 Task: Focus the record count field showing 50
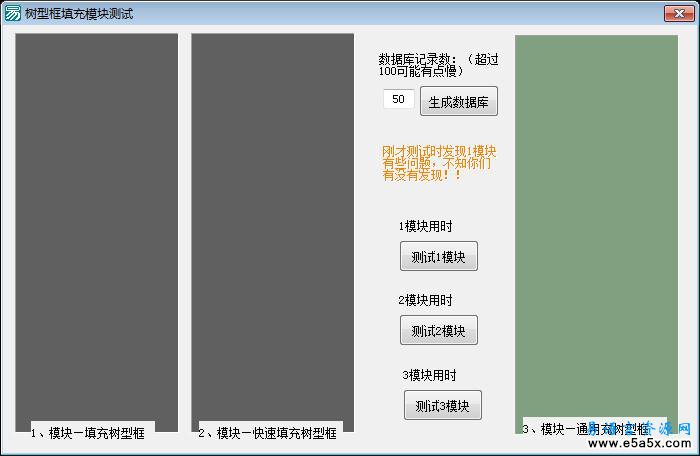click(398, 99)
